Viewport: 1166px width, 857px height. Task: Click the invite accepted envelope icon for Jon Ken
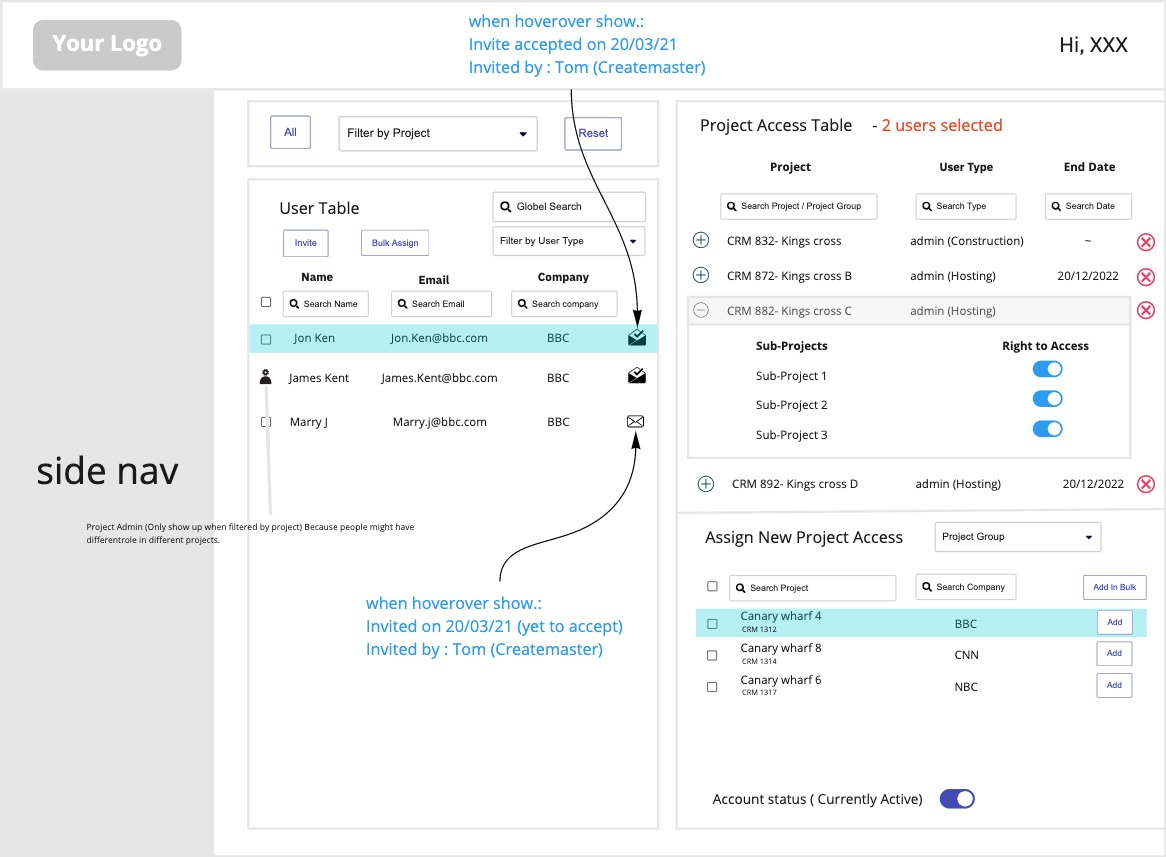(x=636, y=338)
